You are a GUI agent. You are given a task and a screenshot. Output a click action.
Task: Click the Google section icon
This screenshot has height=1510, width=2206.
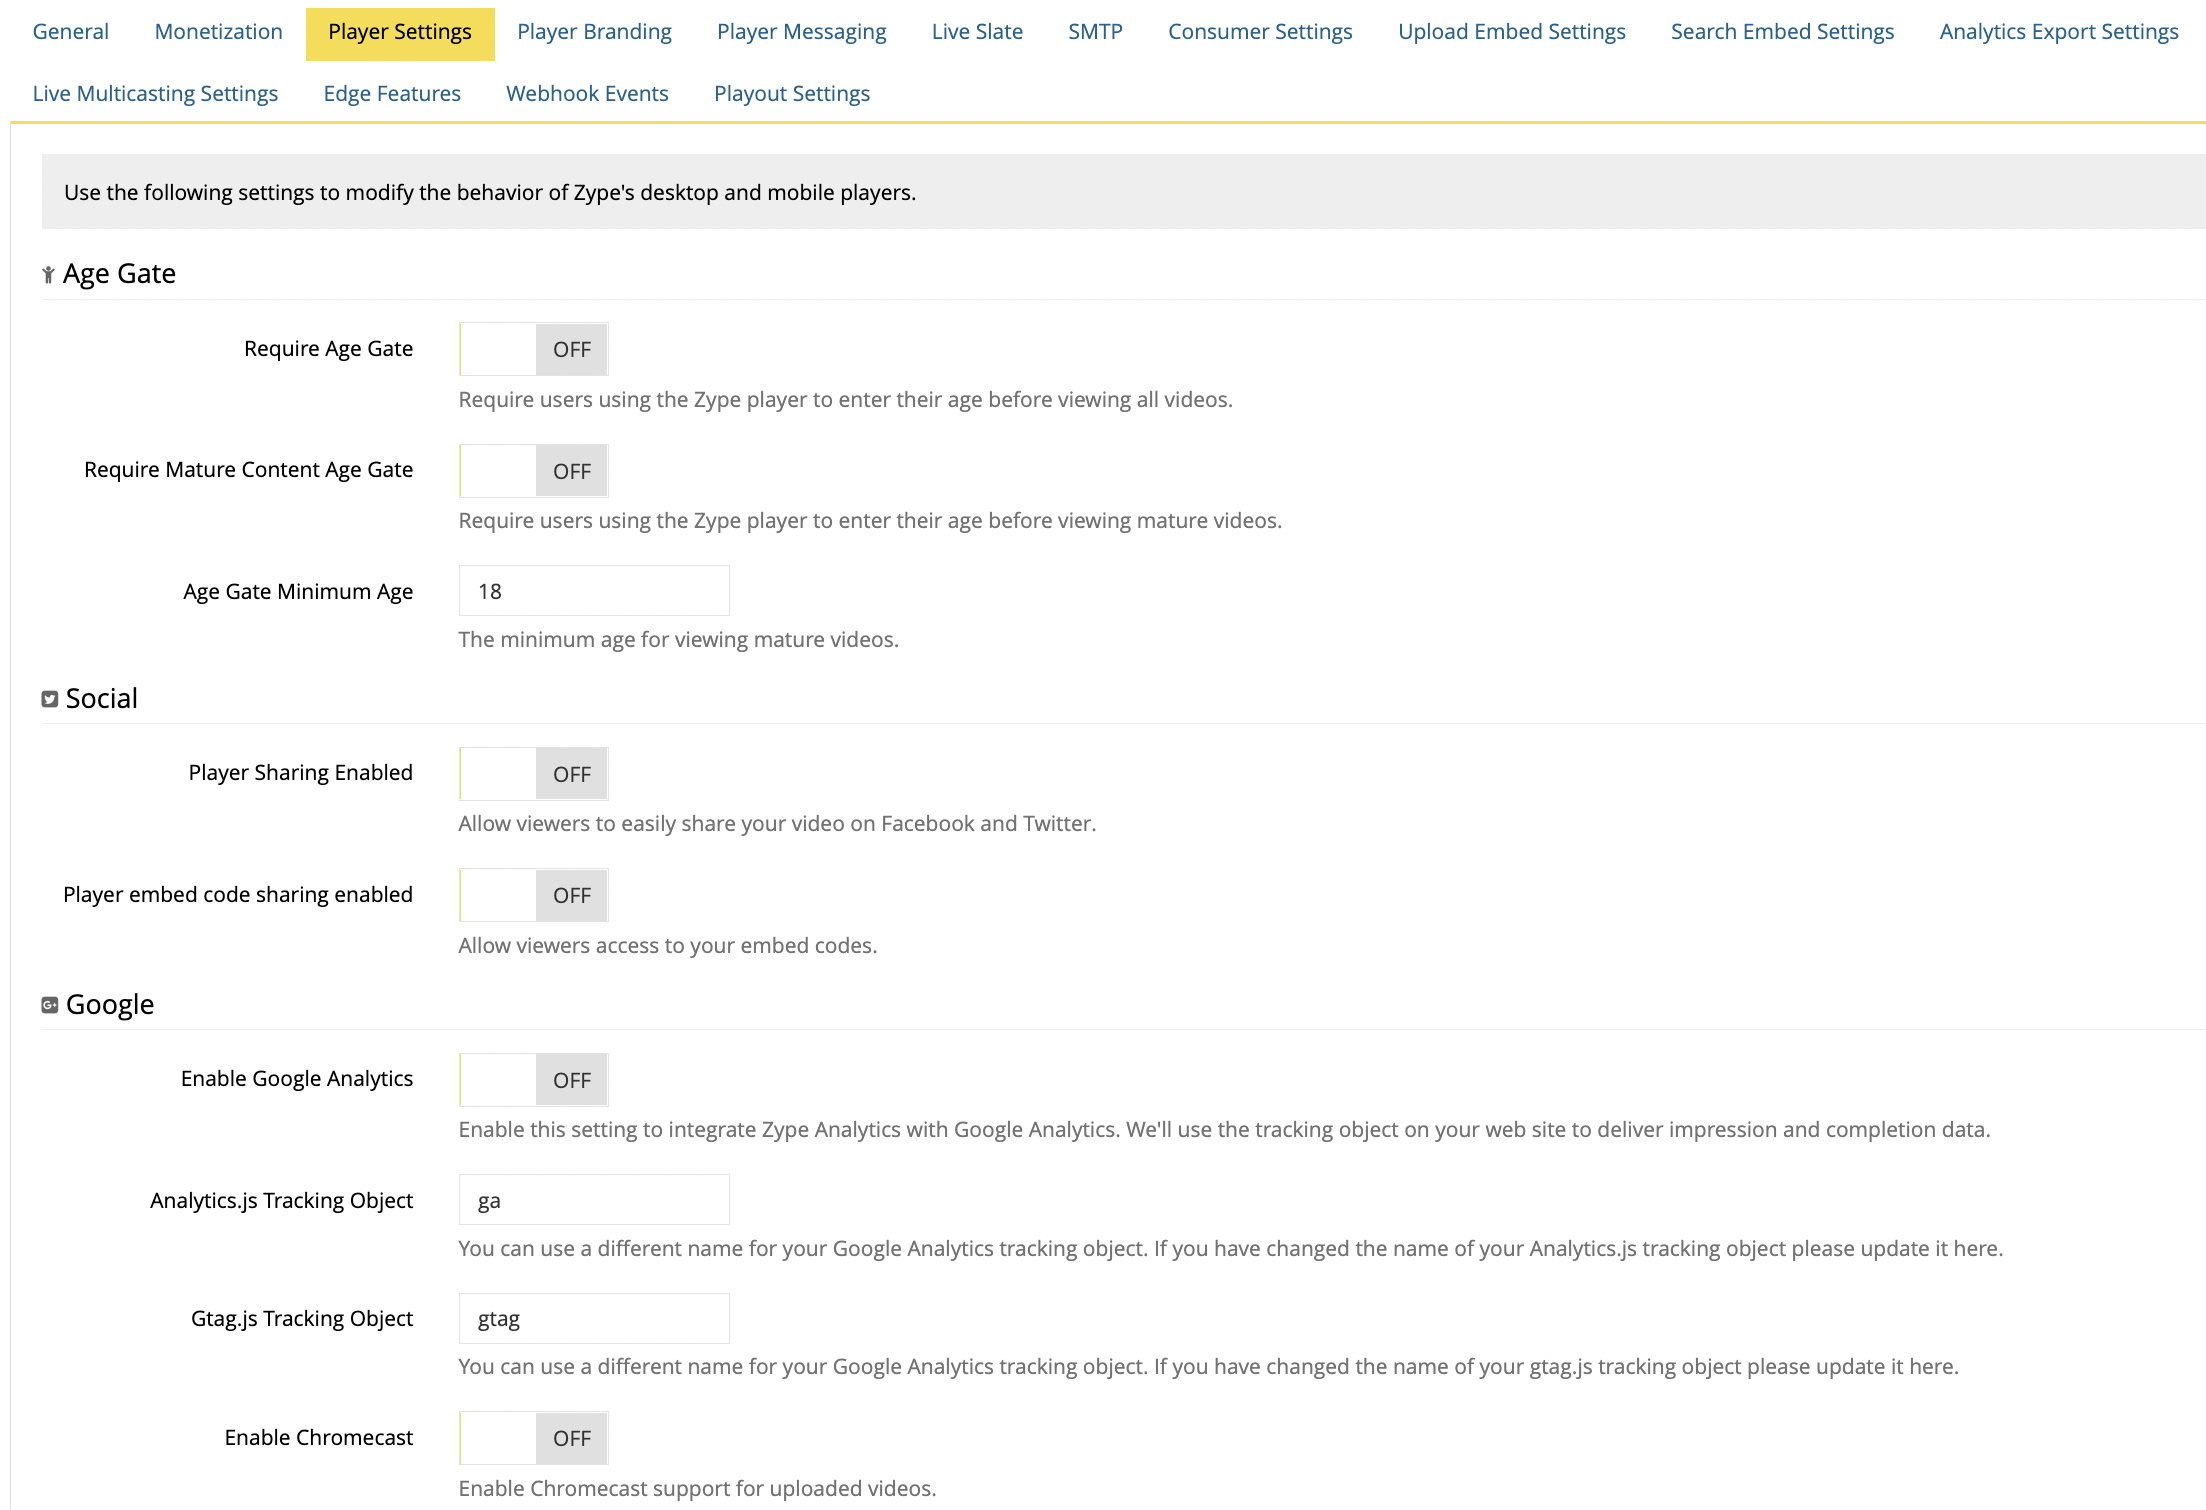[x=49, y=1005]
